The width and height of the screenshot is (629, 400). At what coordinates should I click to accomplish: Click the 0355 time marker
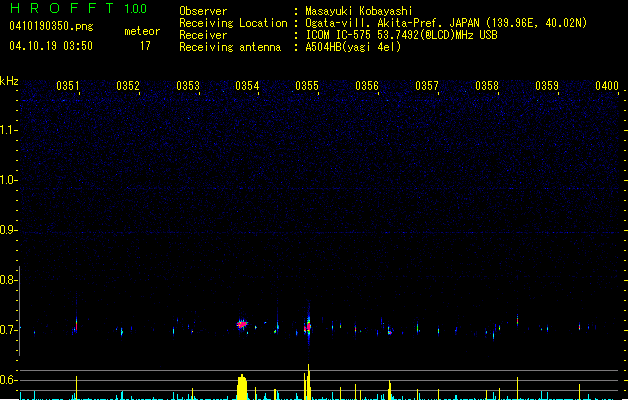307,86
